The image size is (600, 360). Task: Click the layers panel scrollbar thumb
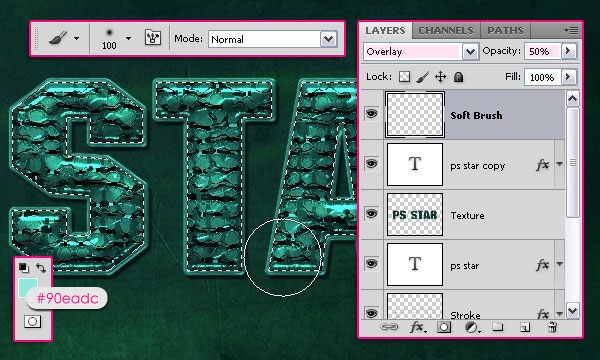coord(572,163)
